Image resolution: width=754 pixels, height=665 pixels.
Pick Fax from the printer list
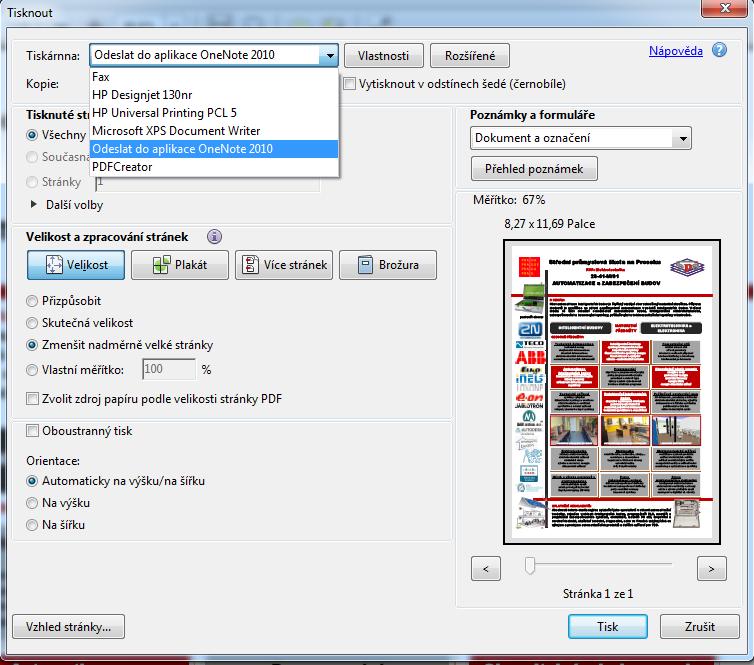click(214, 77)
